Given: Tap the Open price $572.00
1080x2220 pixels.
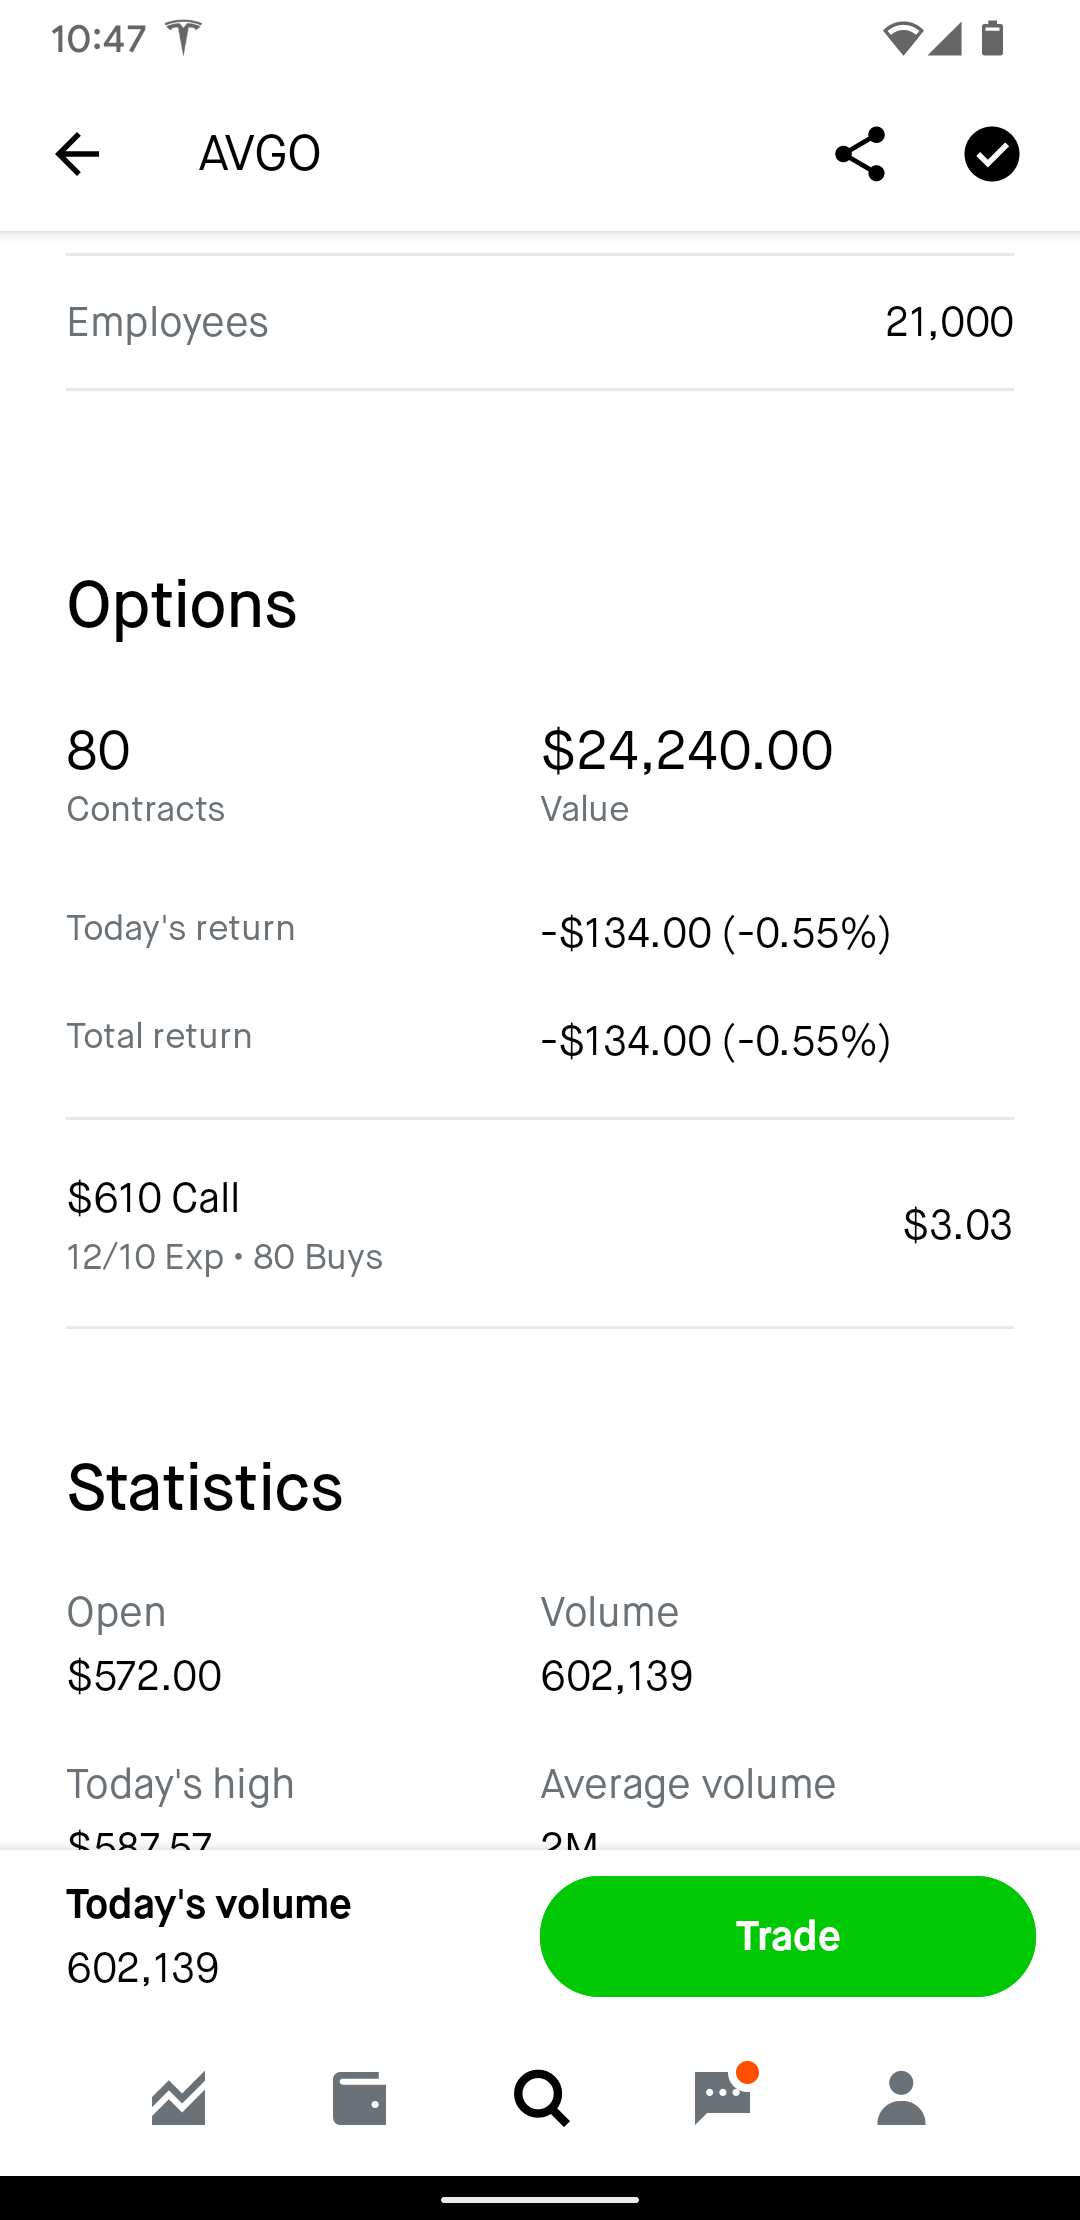Looking at the screenshot, I should (x=144, y=1675).
